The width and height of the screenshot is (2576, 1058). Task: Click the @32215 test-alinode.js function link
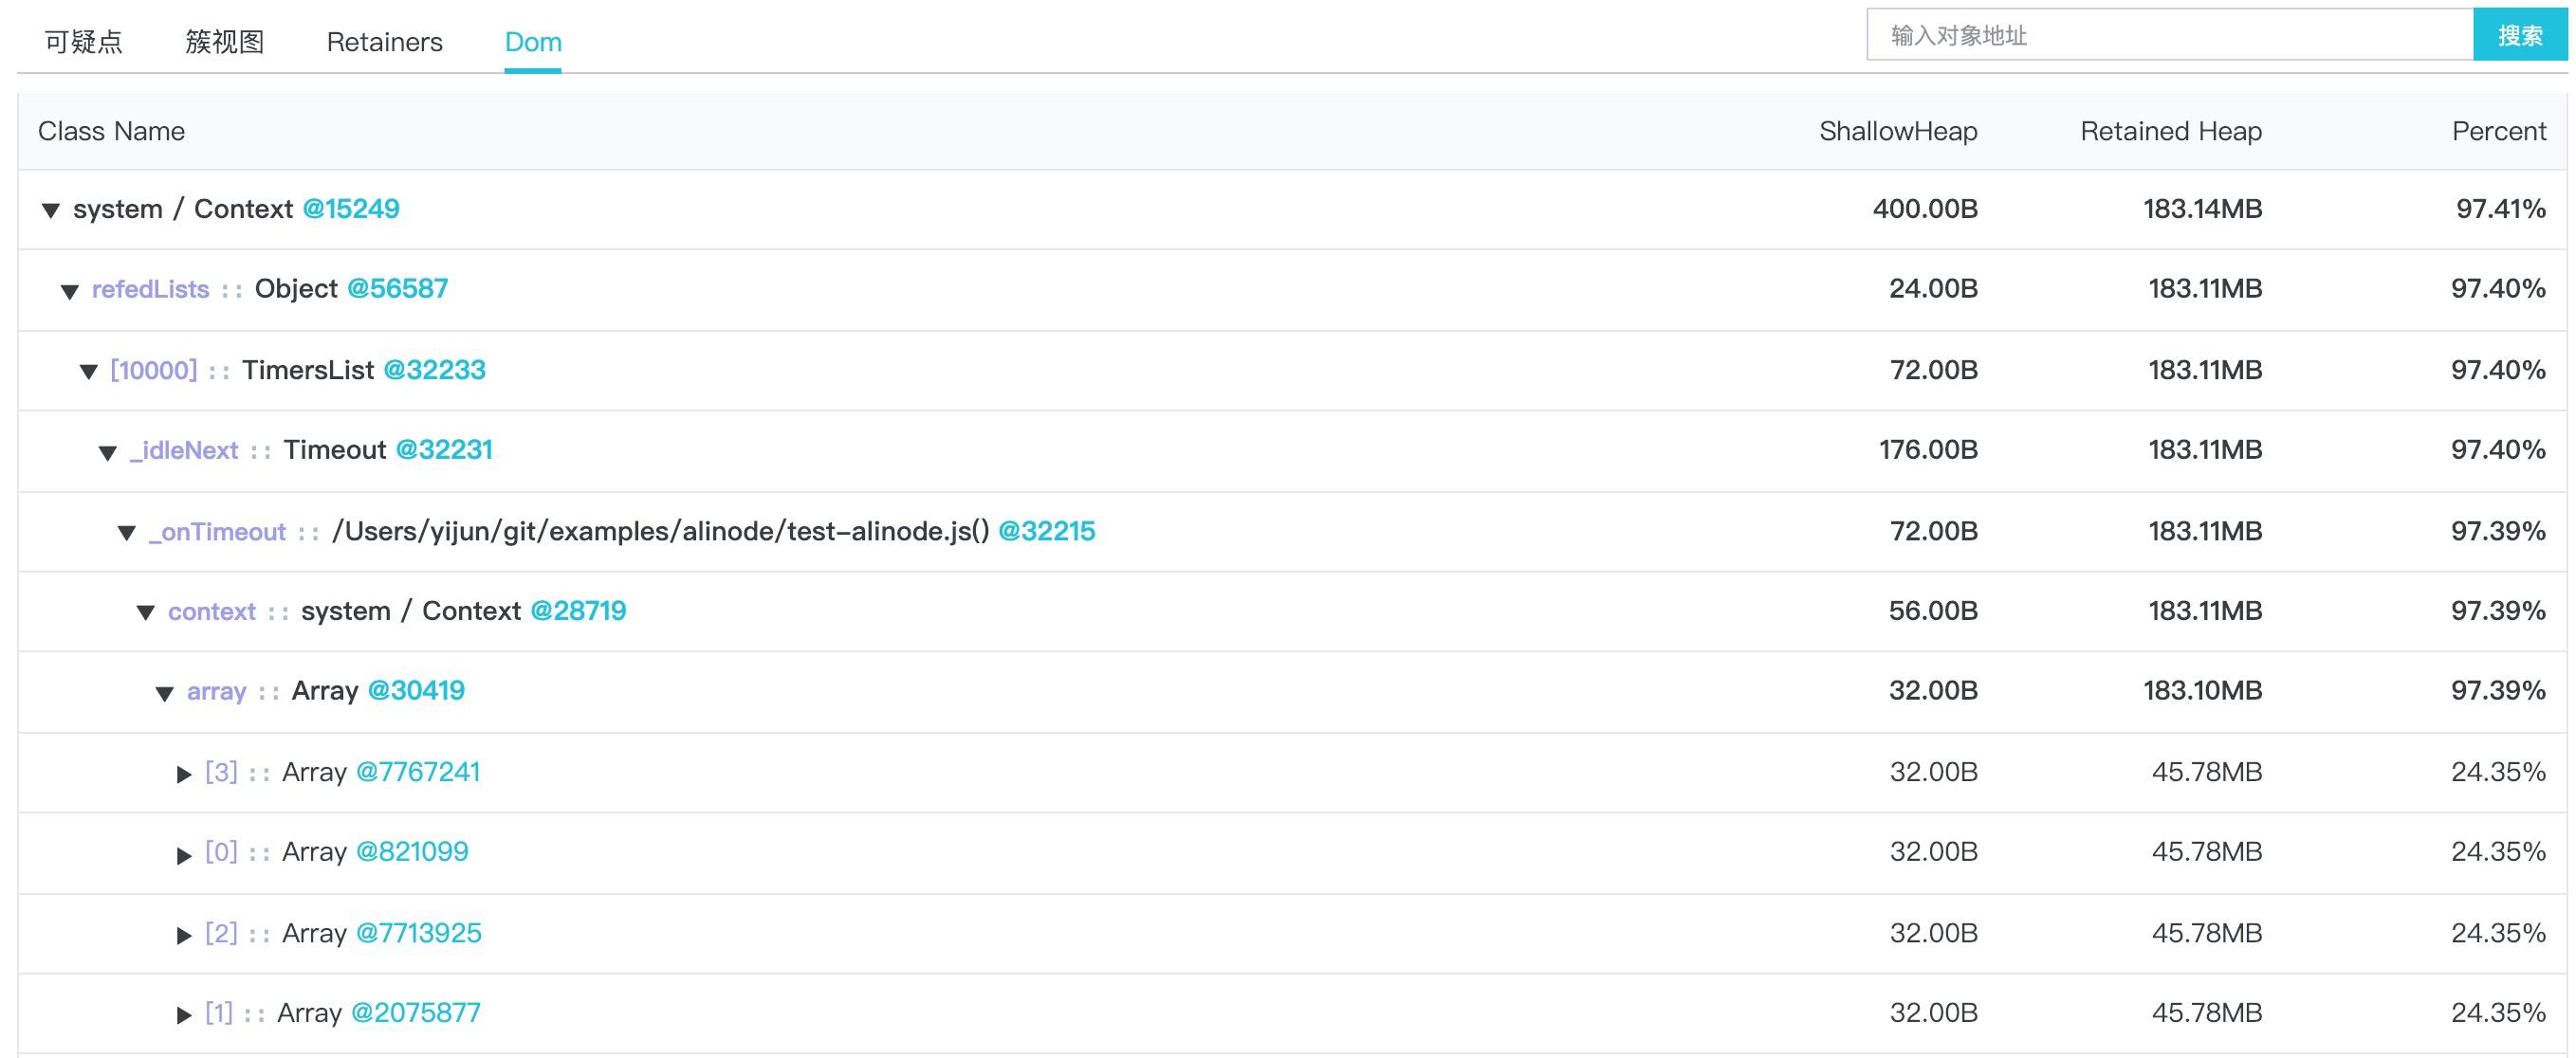[x=1048, y=531]
